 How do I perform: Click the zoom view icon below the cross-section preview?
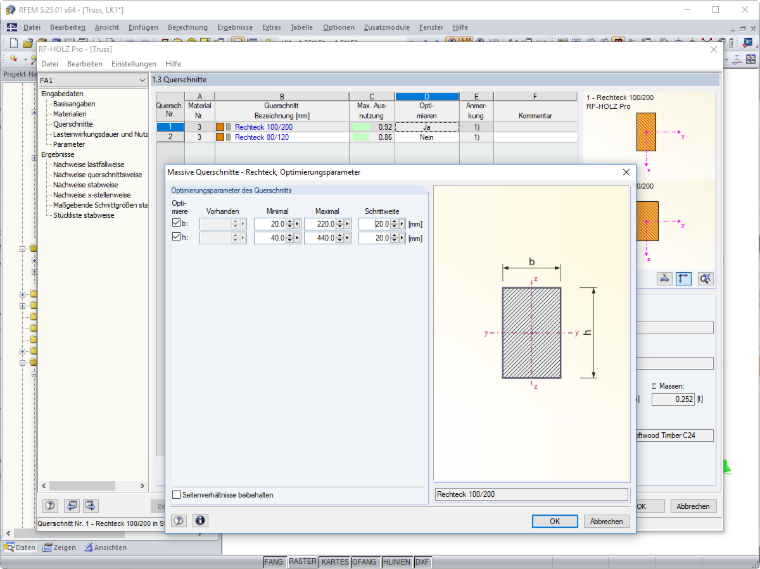click(705, 278)
